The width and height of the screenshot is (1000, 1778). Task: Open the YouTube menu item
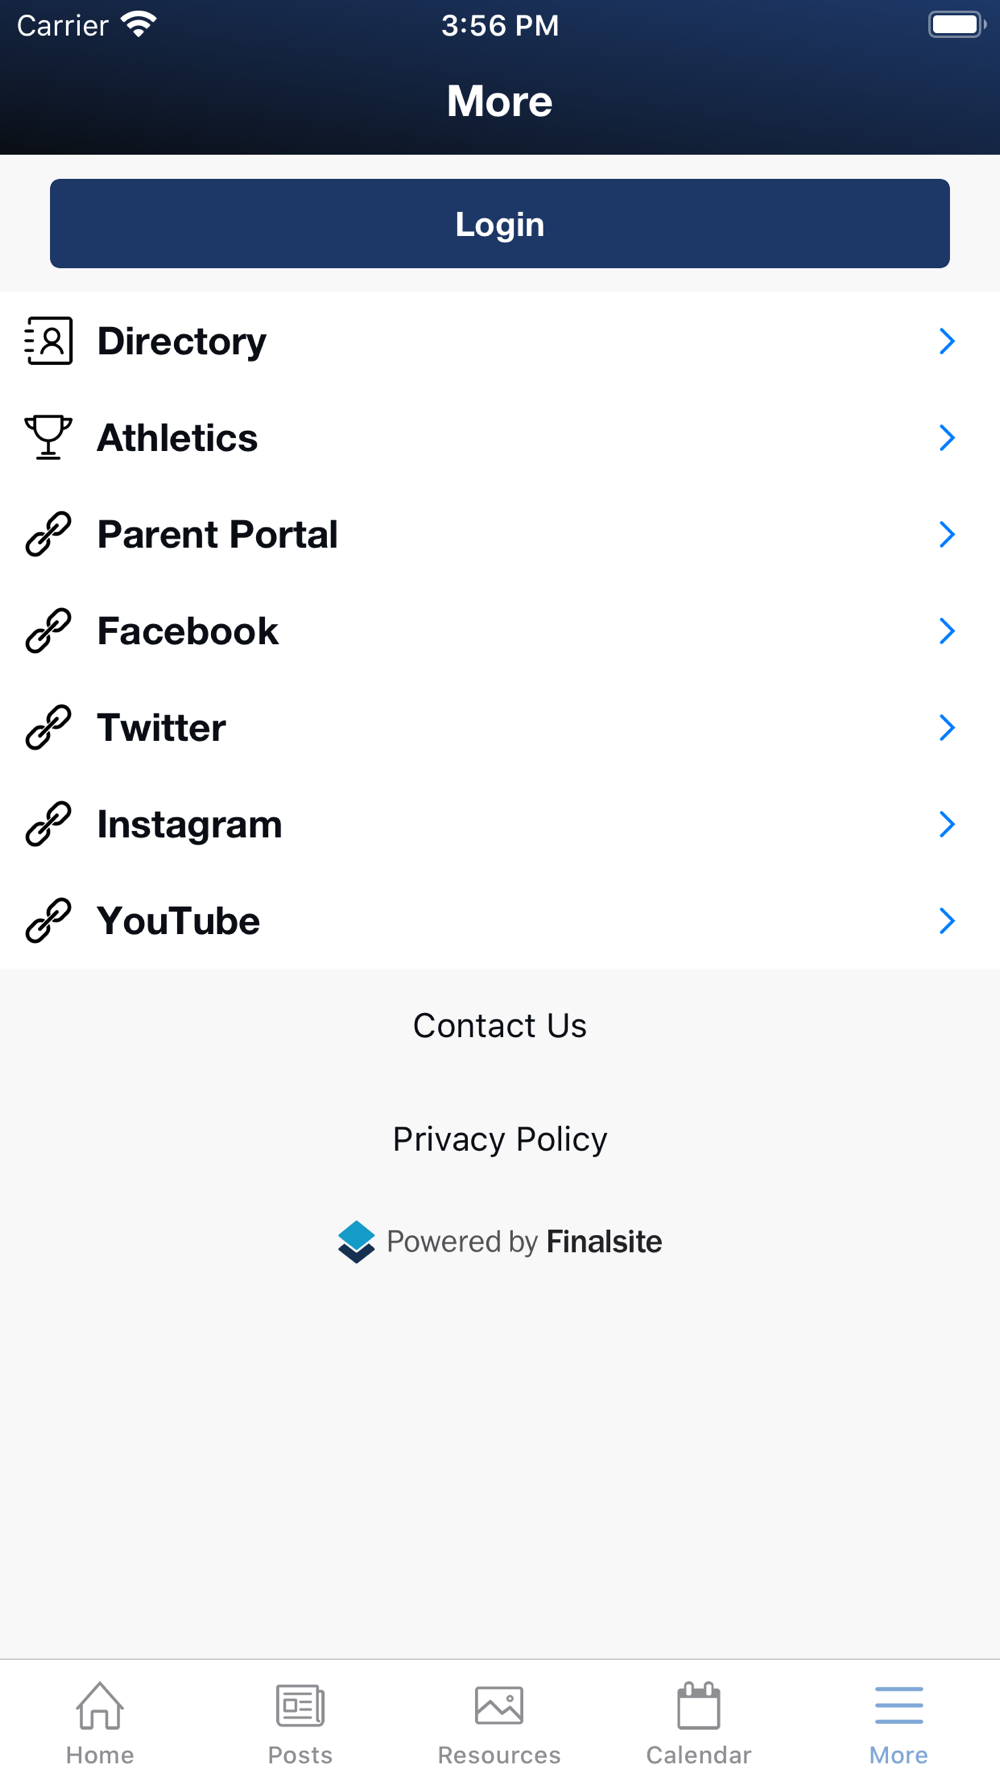click(x=500, y=921)
